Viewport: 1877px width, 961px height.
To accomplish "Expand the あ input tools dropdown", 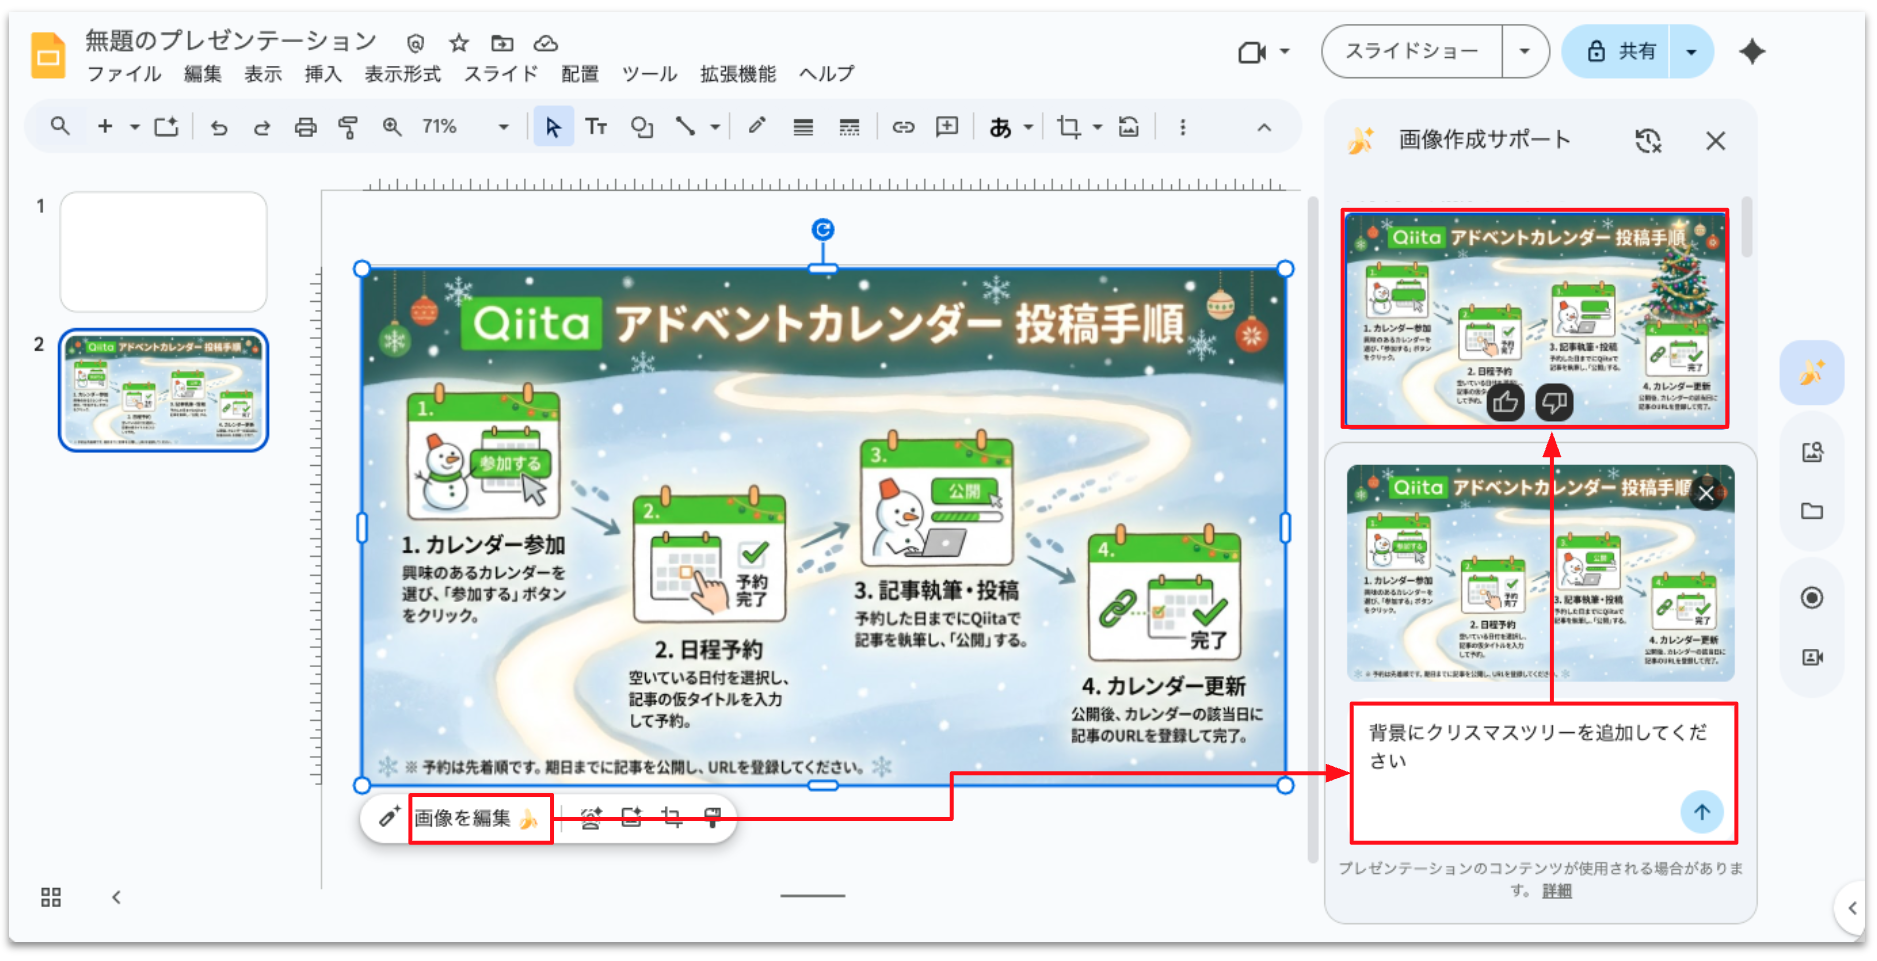I will tap(1029, 127).
